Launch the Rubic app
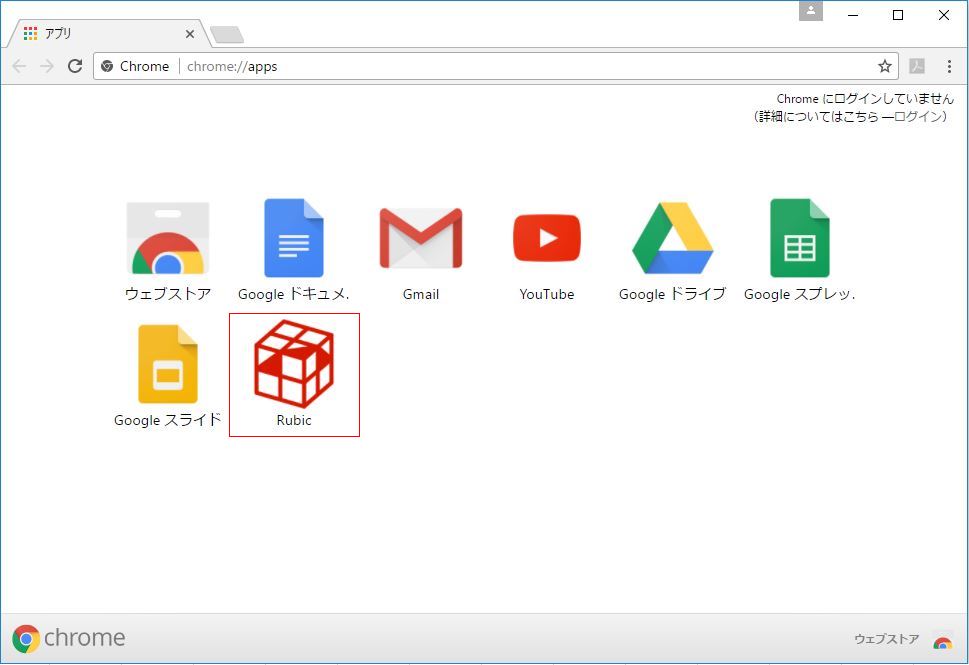The image size is (969, 665). coord(294,364)
